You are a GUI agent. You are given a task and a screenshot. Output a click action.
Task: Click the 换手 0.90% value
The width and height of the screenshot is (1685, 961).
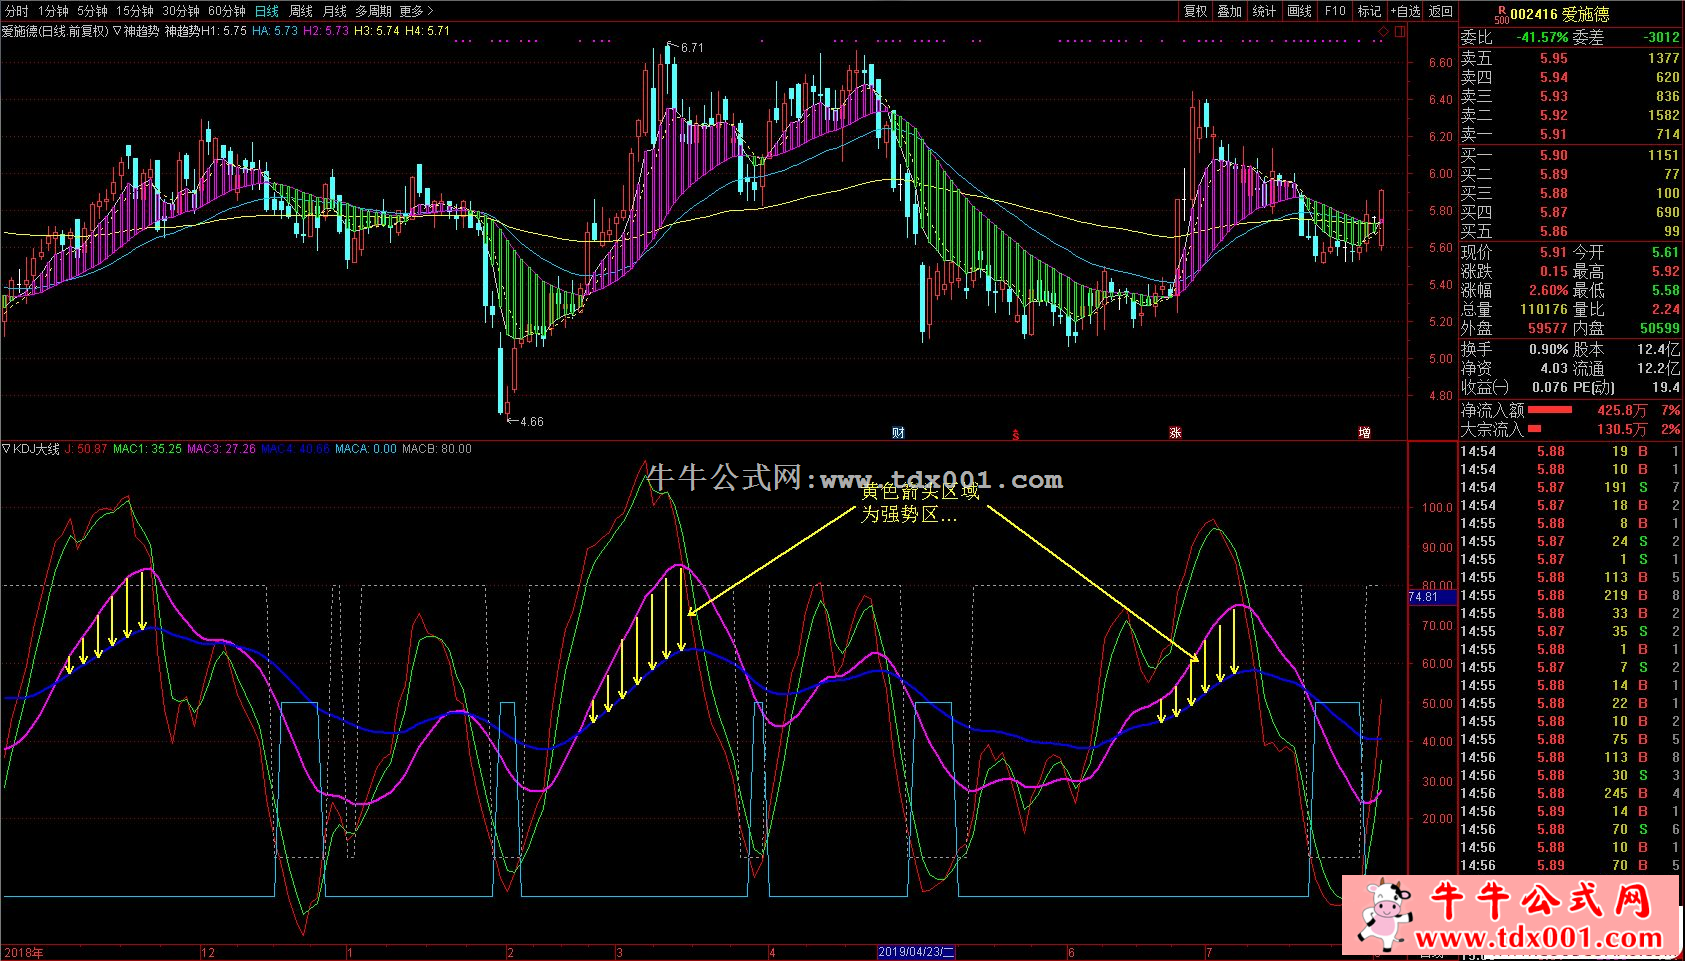(x=1548, y=349)
